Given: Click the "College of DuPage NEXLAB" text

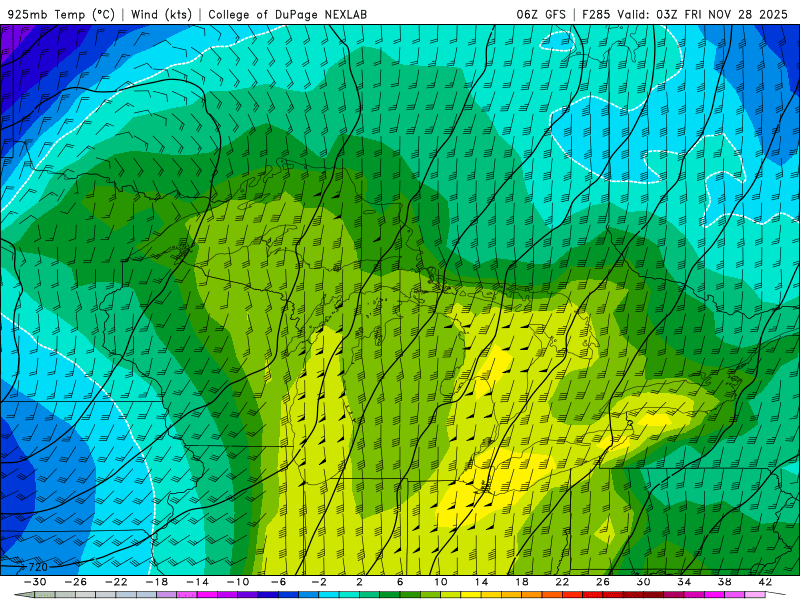Looking at the screenshot, I should 287,14.
